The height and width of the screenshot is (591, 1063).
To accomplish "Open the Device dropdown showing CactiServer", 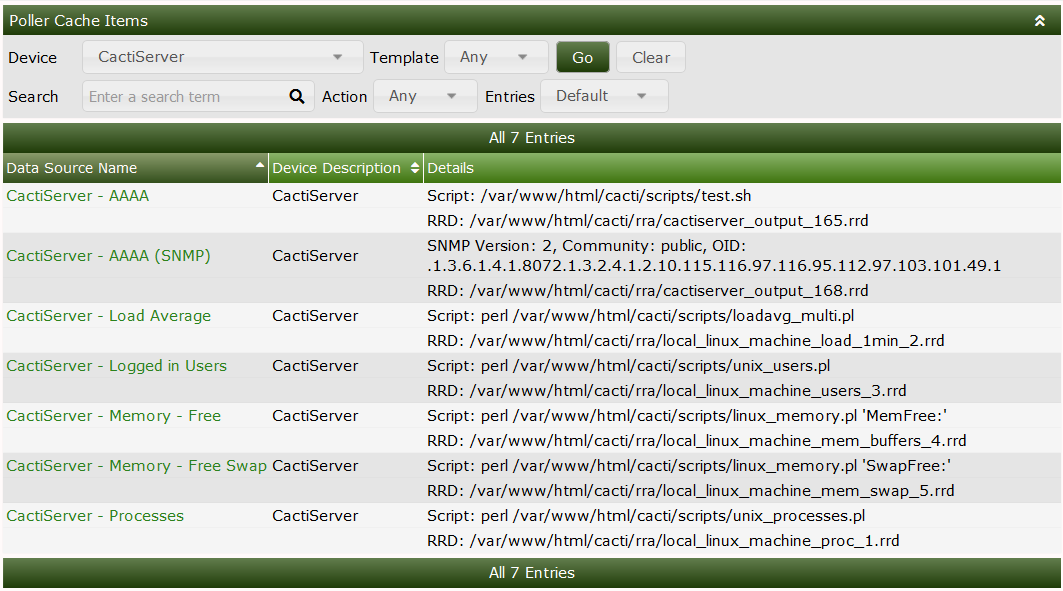I will click(222, 57).
